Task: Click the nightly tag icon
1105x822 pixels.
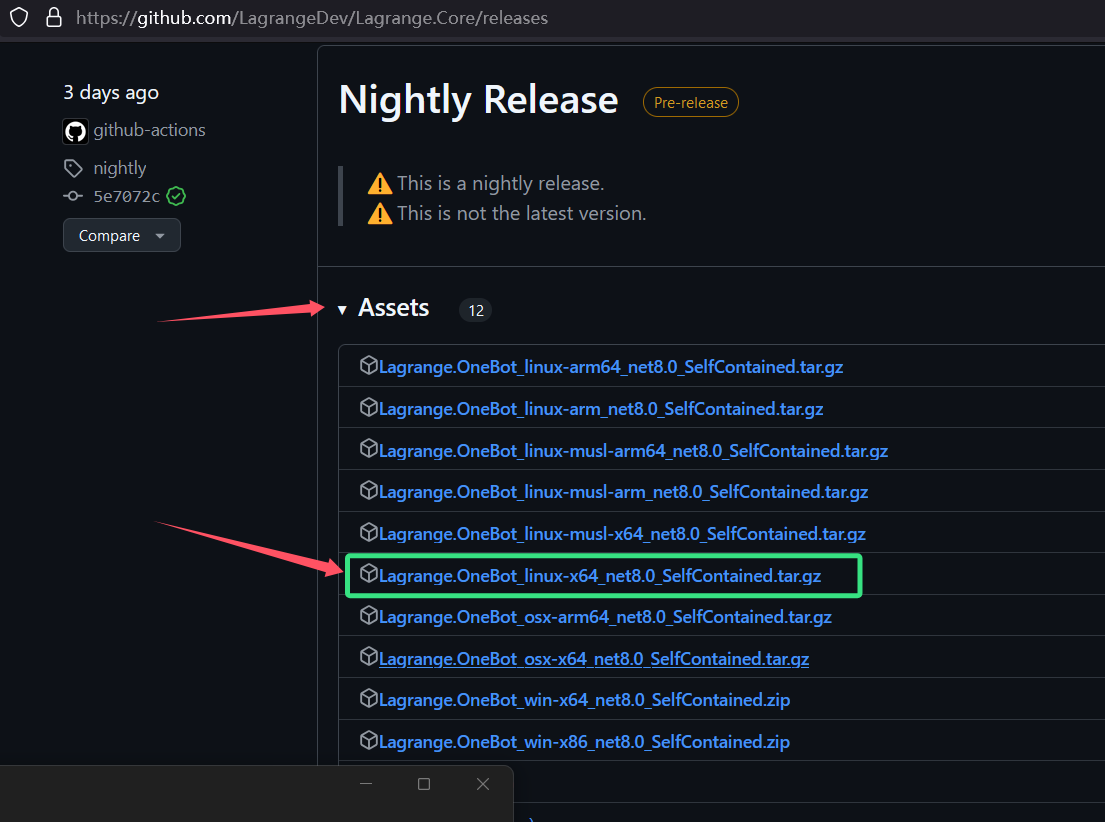Action: click(x=73, y=168)
